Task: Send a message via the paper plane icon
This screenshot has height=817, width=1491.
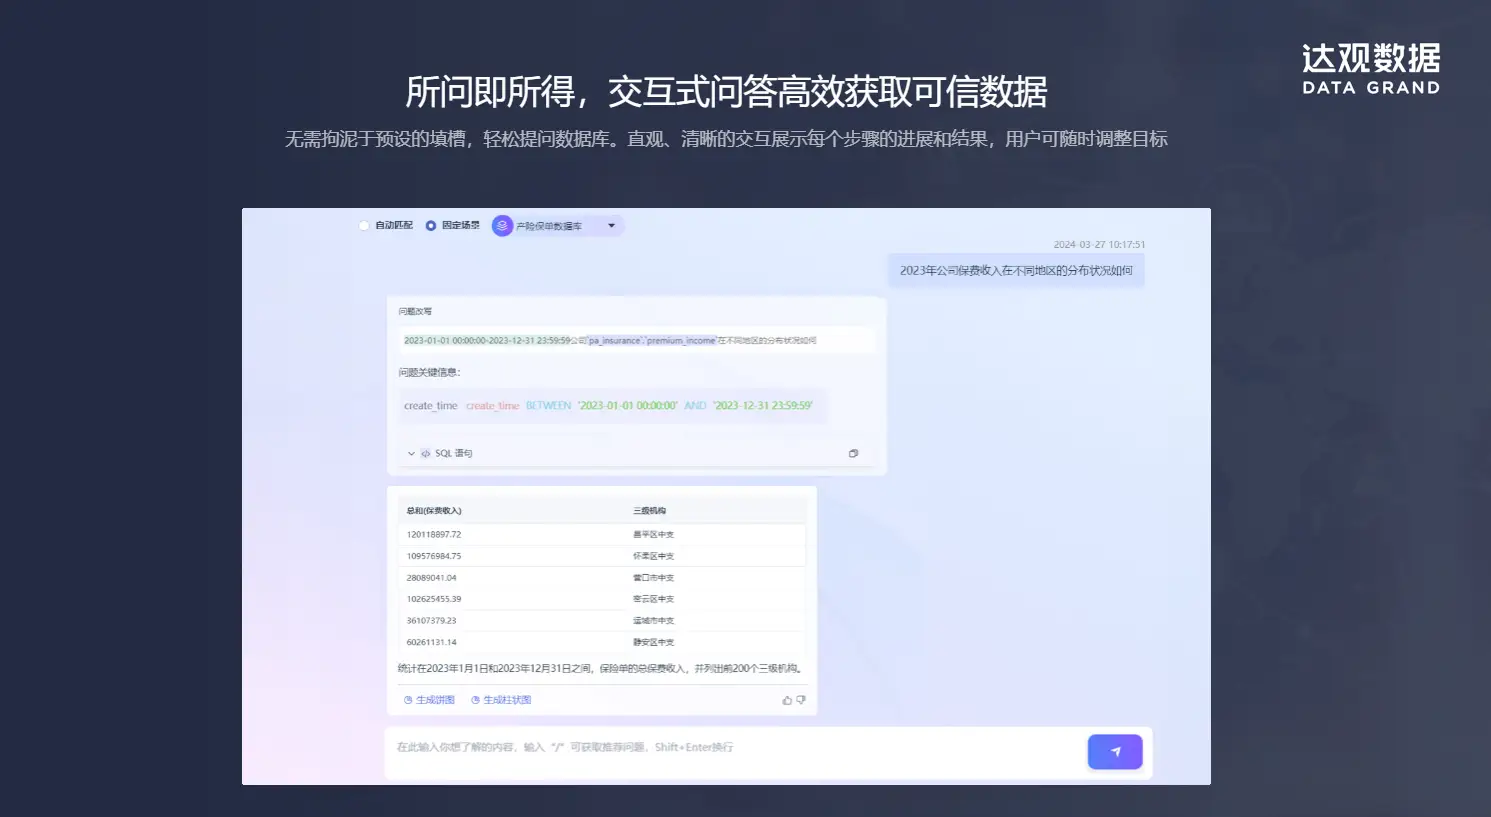Action: tap(1114, 751)
